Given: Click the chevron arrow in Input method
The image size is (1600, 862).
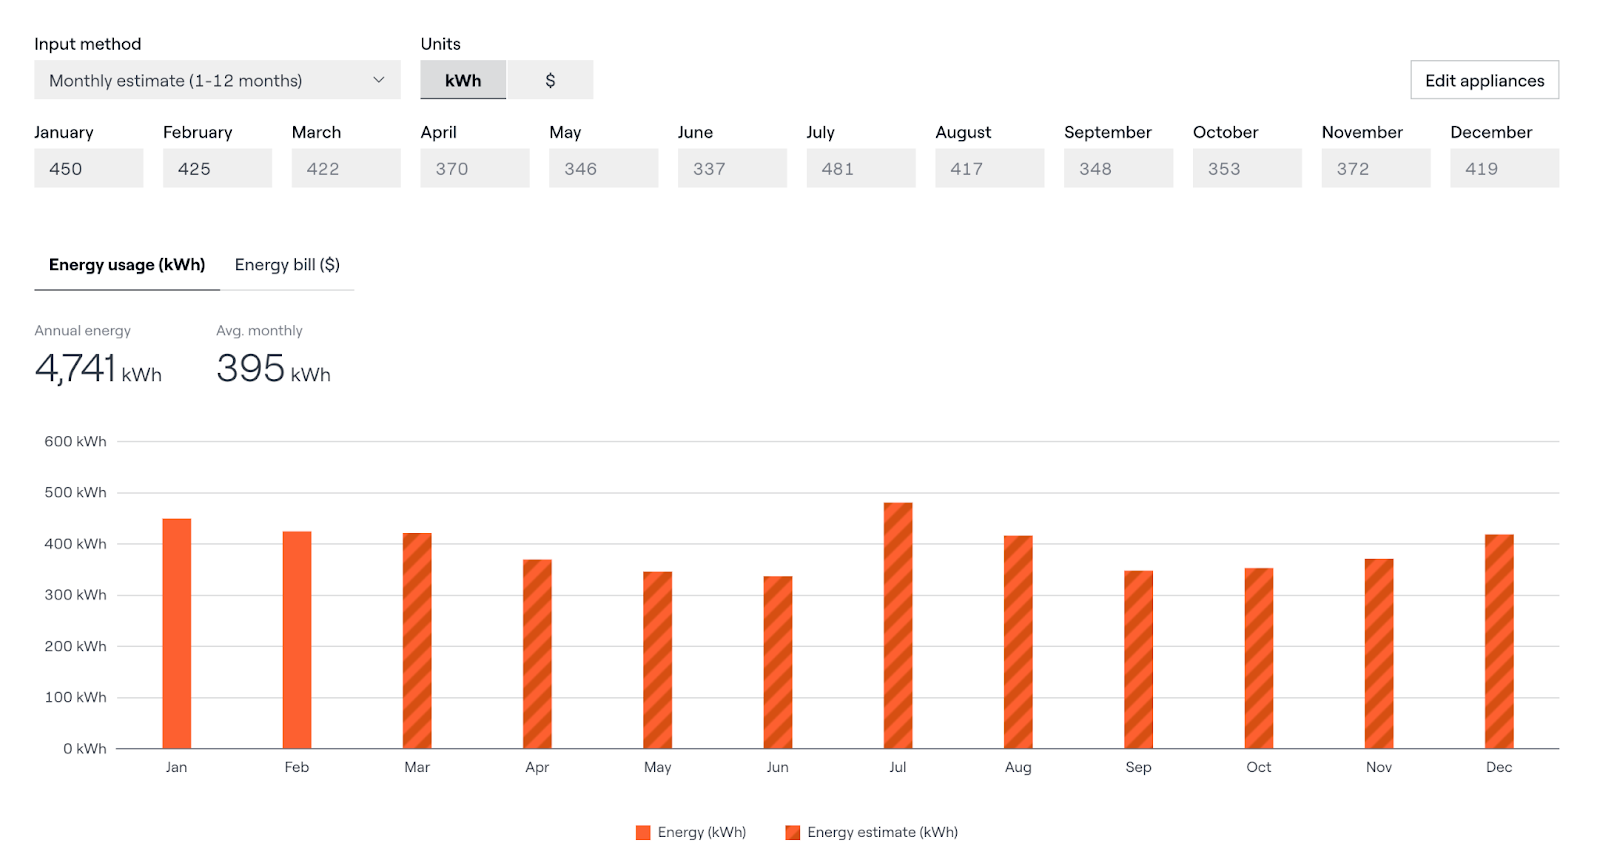Looking at the screenshot, I should [x=379, y=80].
